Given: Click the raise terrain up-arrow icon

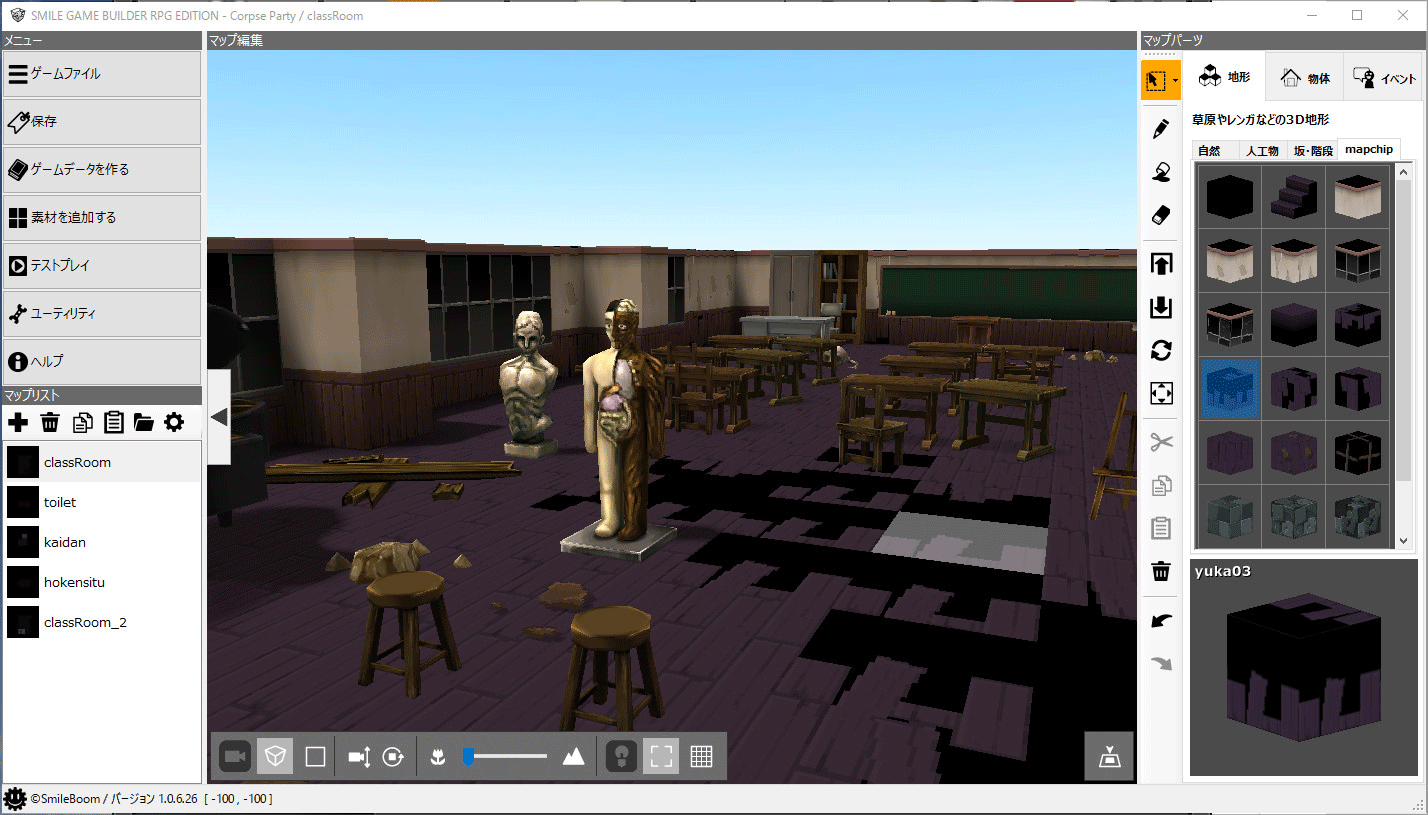Looking at the screenshot, I should tap(1161, 264).
